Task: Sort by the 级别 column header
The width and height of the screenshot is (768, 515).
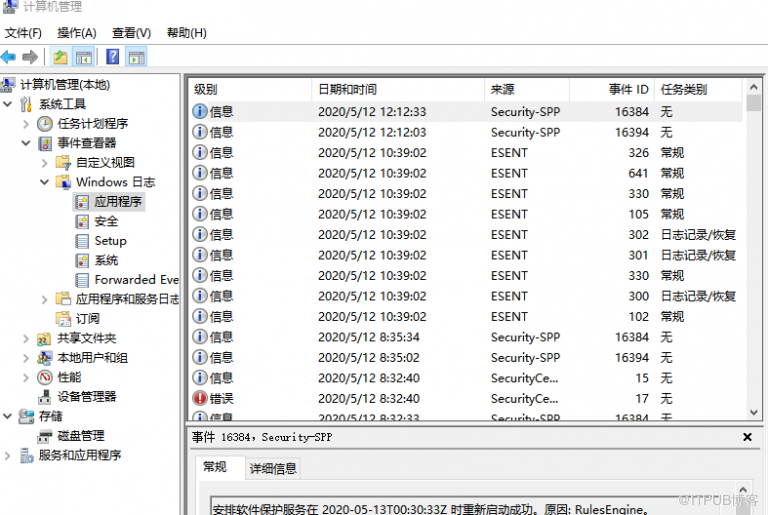Action: 250,90
